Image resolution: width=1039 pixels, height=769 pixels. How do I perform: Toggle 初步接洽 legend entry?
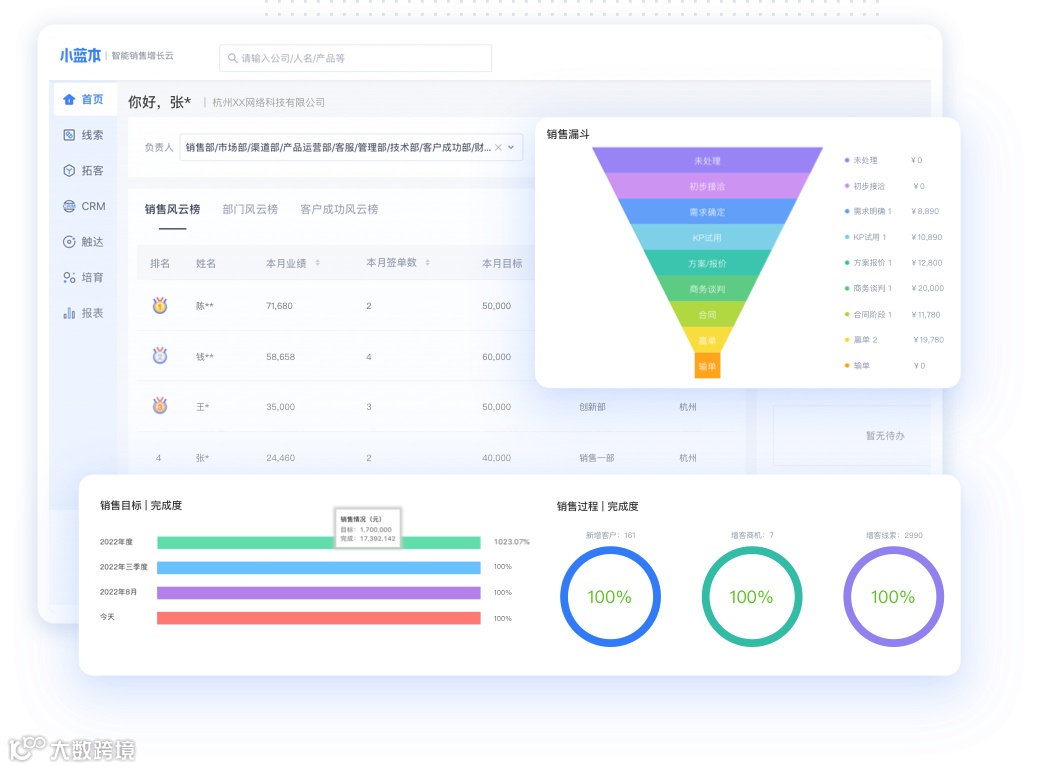[x=865, y=186]
